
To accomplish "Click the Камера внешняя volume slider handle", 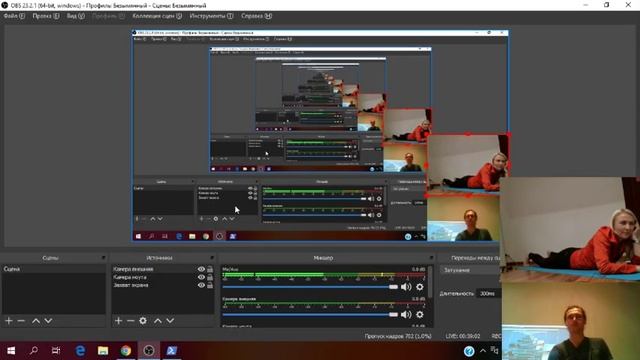I will (393, 315).
